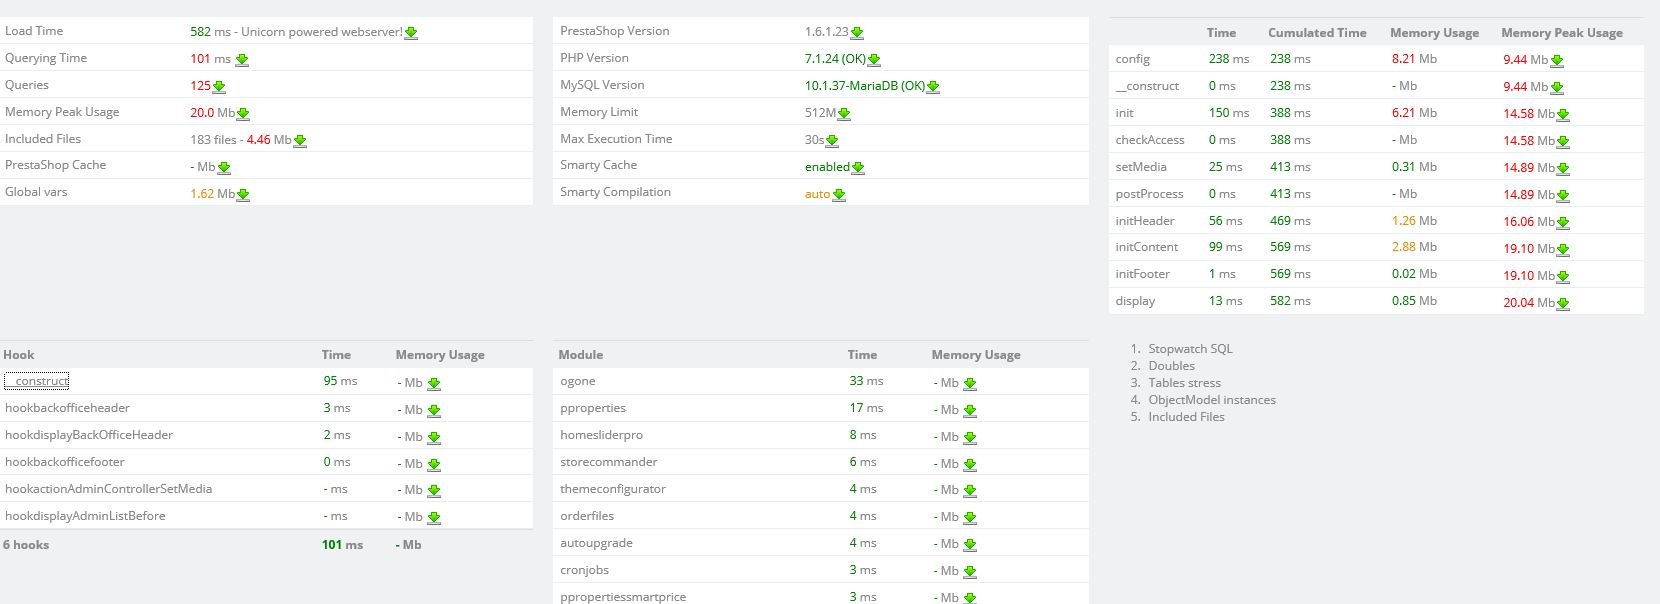
Task: Click arrow icon next to Smarty Compilation auto
Action: (x=839, y=195)
